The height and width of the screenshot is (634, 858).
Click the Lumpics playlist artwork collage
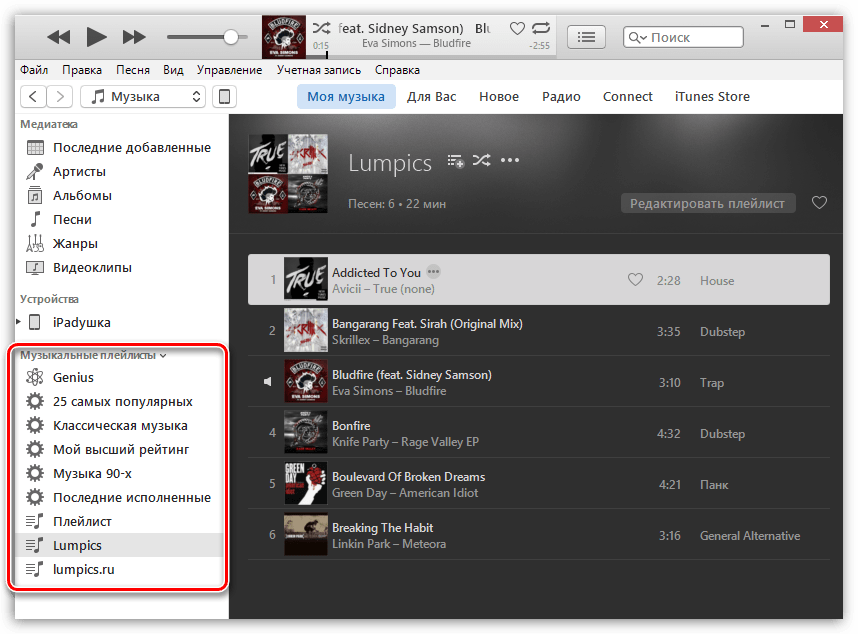[288, 173]
